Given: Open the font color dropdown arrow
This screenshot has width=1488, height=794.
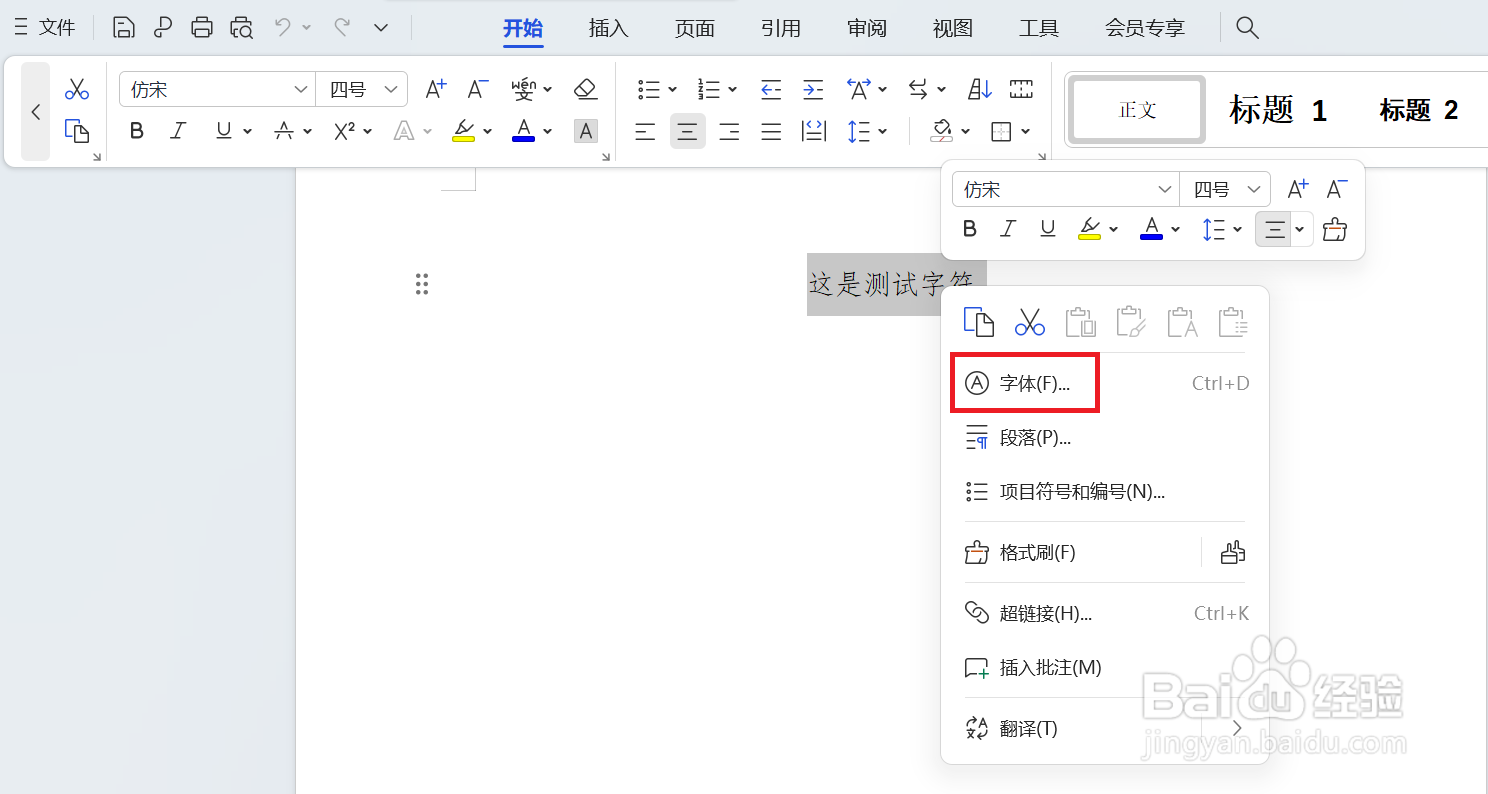Looking at the screenshot, I should (547, 130).
